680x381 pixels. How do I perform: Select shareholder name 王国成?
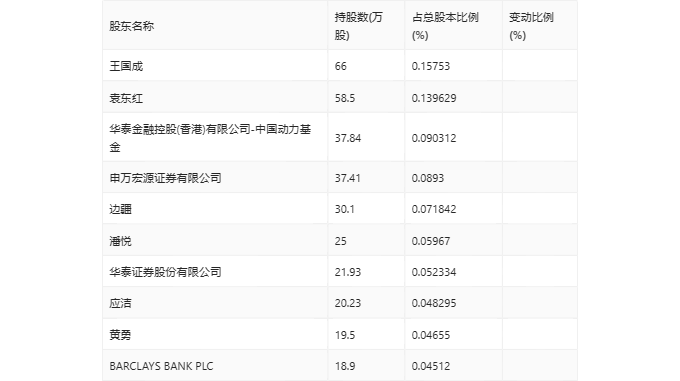click(126, 66)
